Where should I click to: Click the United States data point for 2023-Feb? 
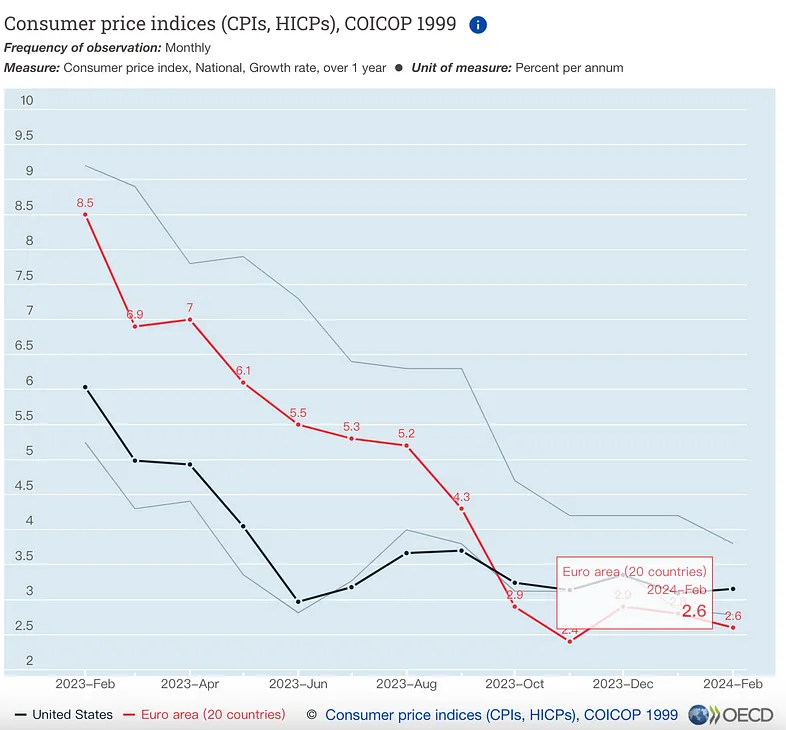[x=85, y=387]
